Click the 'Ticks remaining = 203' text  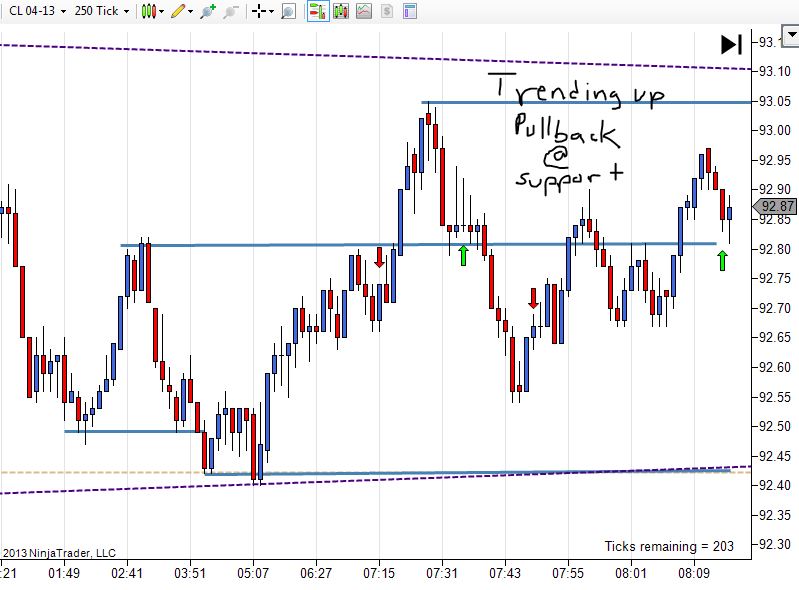669,546
